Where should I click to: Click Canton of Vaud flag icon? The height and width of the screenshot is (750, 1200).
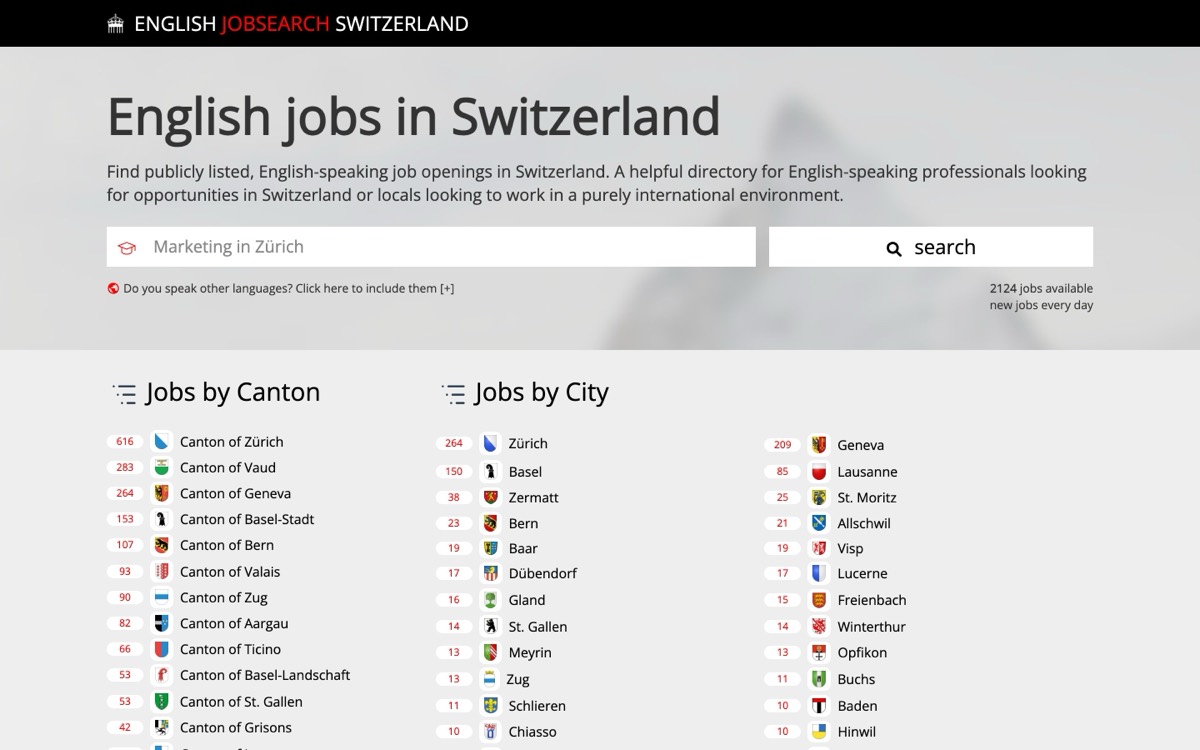click(x=161, y=467)
